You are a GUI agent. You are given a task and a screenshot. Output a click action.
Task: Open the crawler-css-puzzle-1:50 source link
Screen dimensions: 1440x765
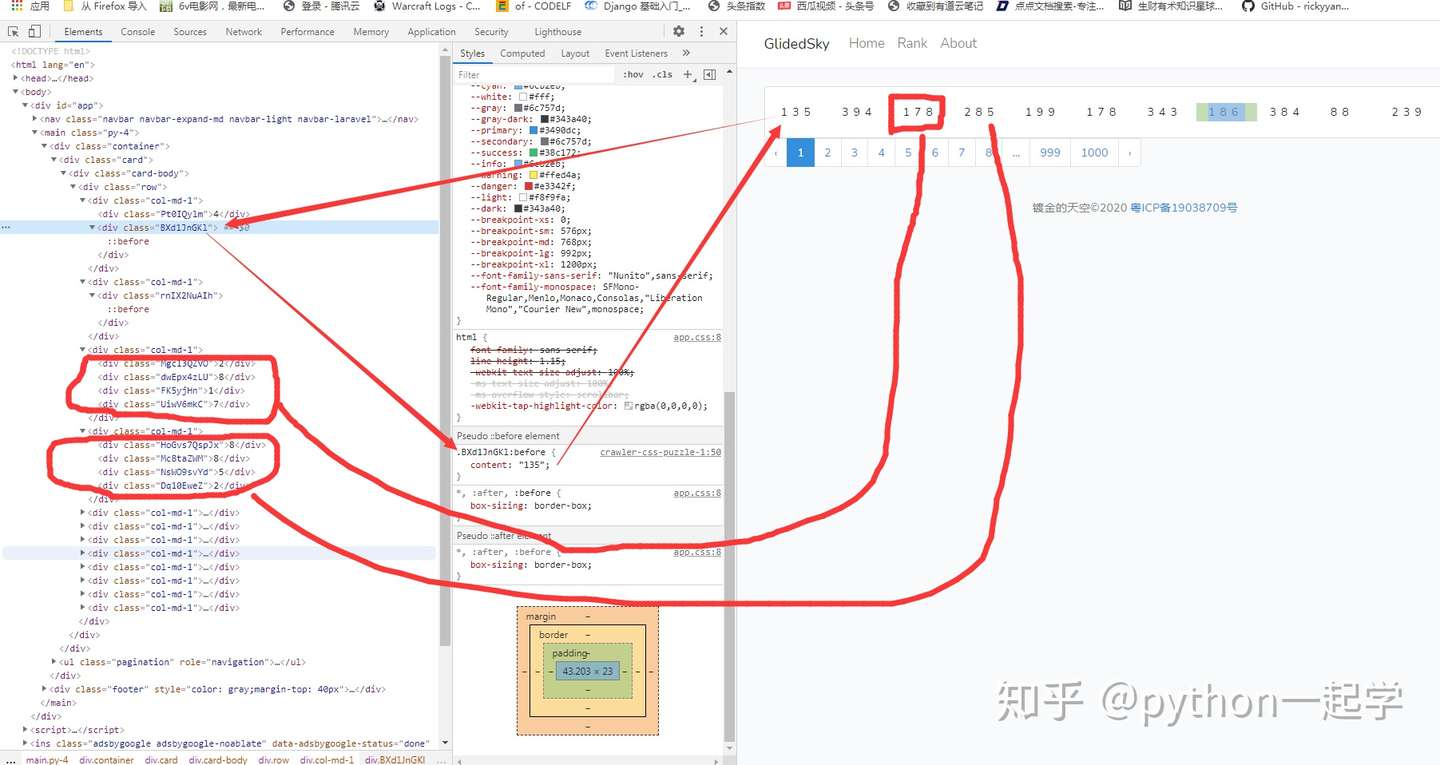tap(660, 452)
